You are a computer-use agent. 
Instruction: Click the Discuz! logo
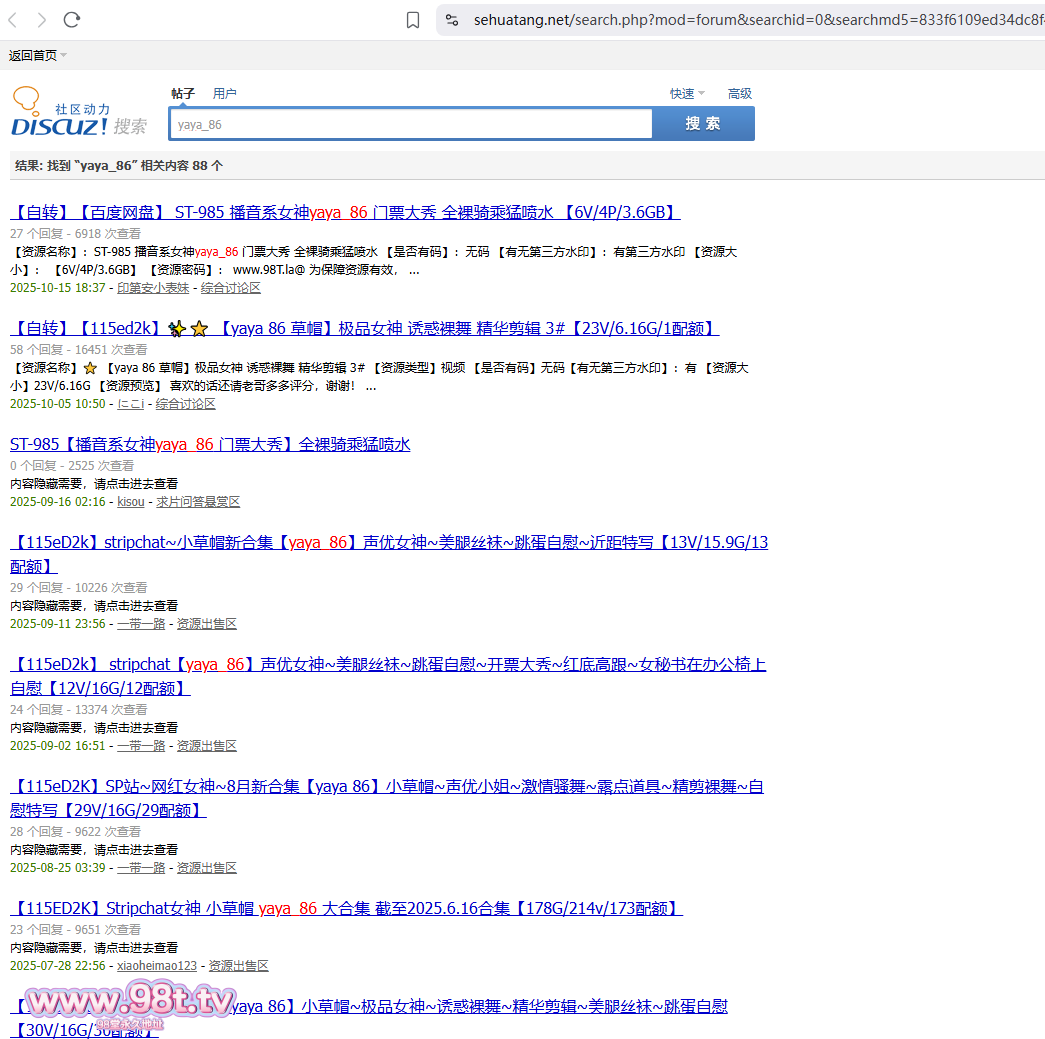tap(60, 115)
